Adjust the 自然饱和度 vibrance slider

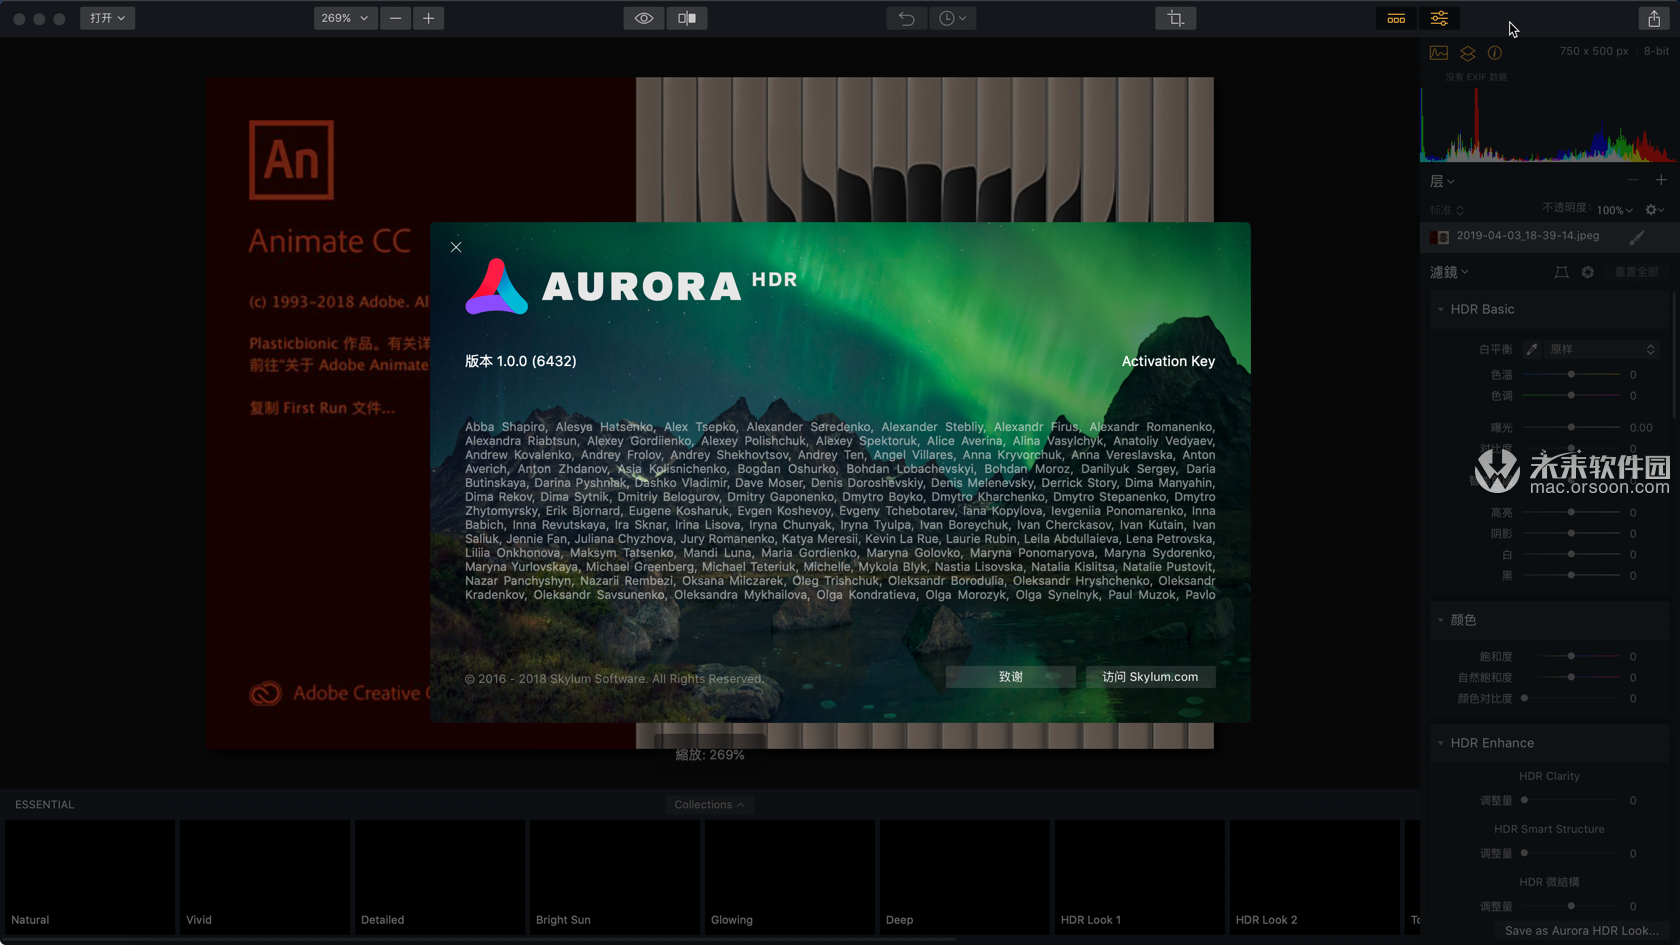coord(1571,677)
